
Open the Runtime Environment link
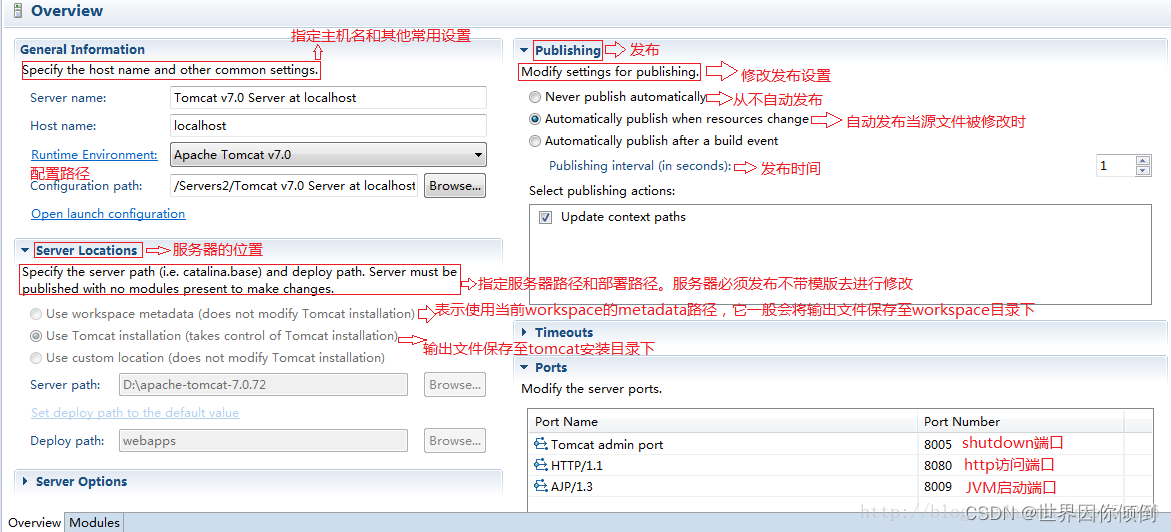pyautogui.click(x=94, y=155)
